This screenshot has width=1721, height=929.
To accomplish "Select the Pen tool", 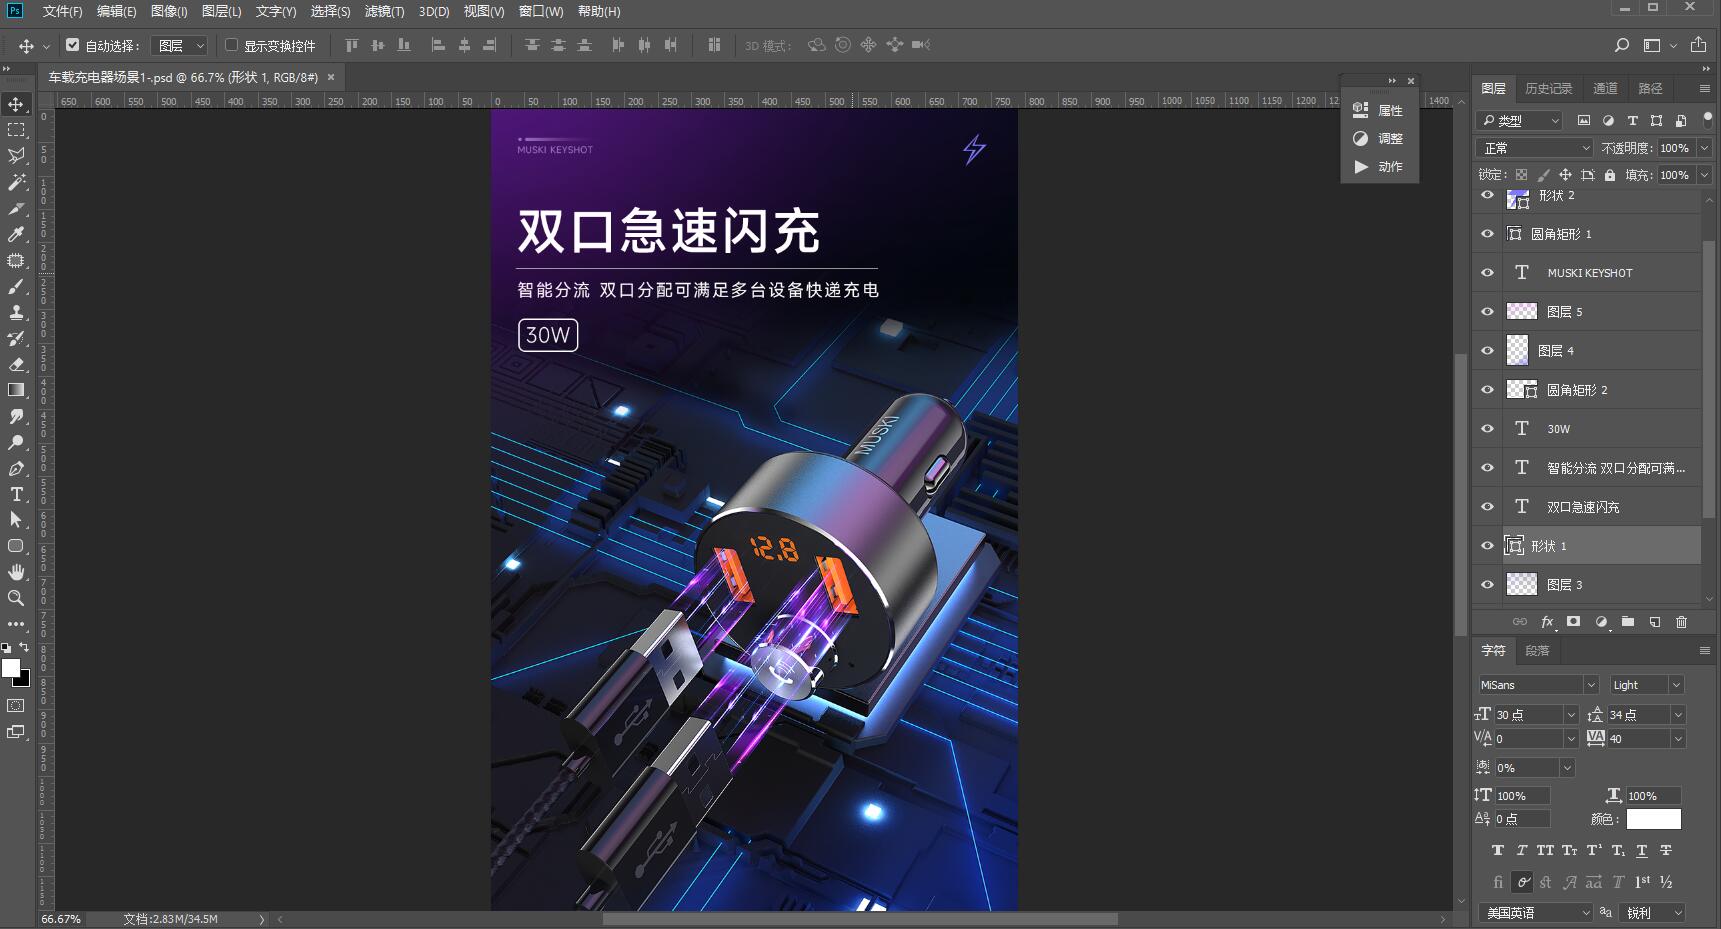I will coord(16,468).
